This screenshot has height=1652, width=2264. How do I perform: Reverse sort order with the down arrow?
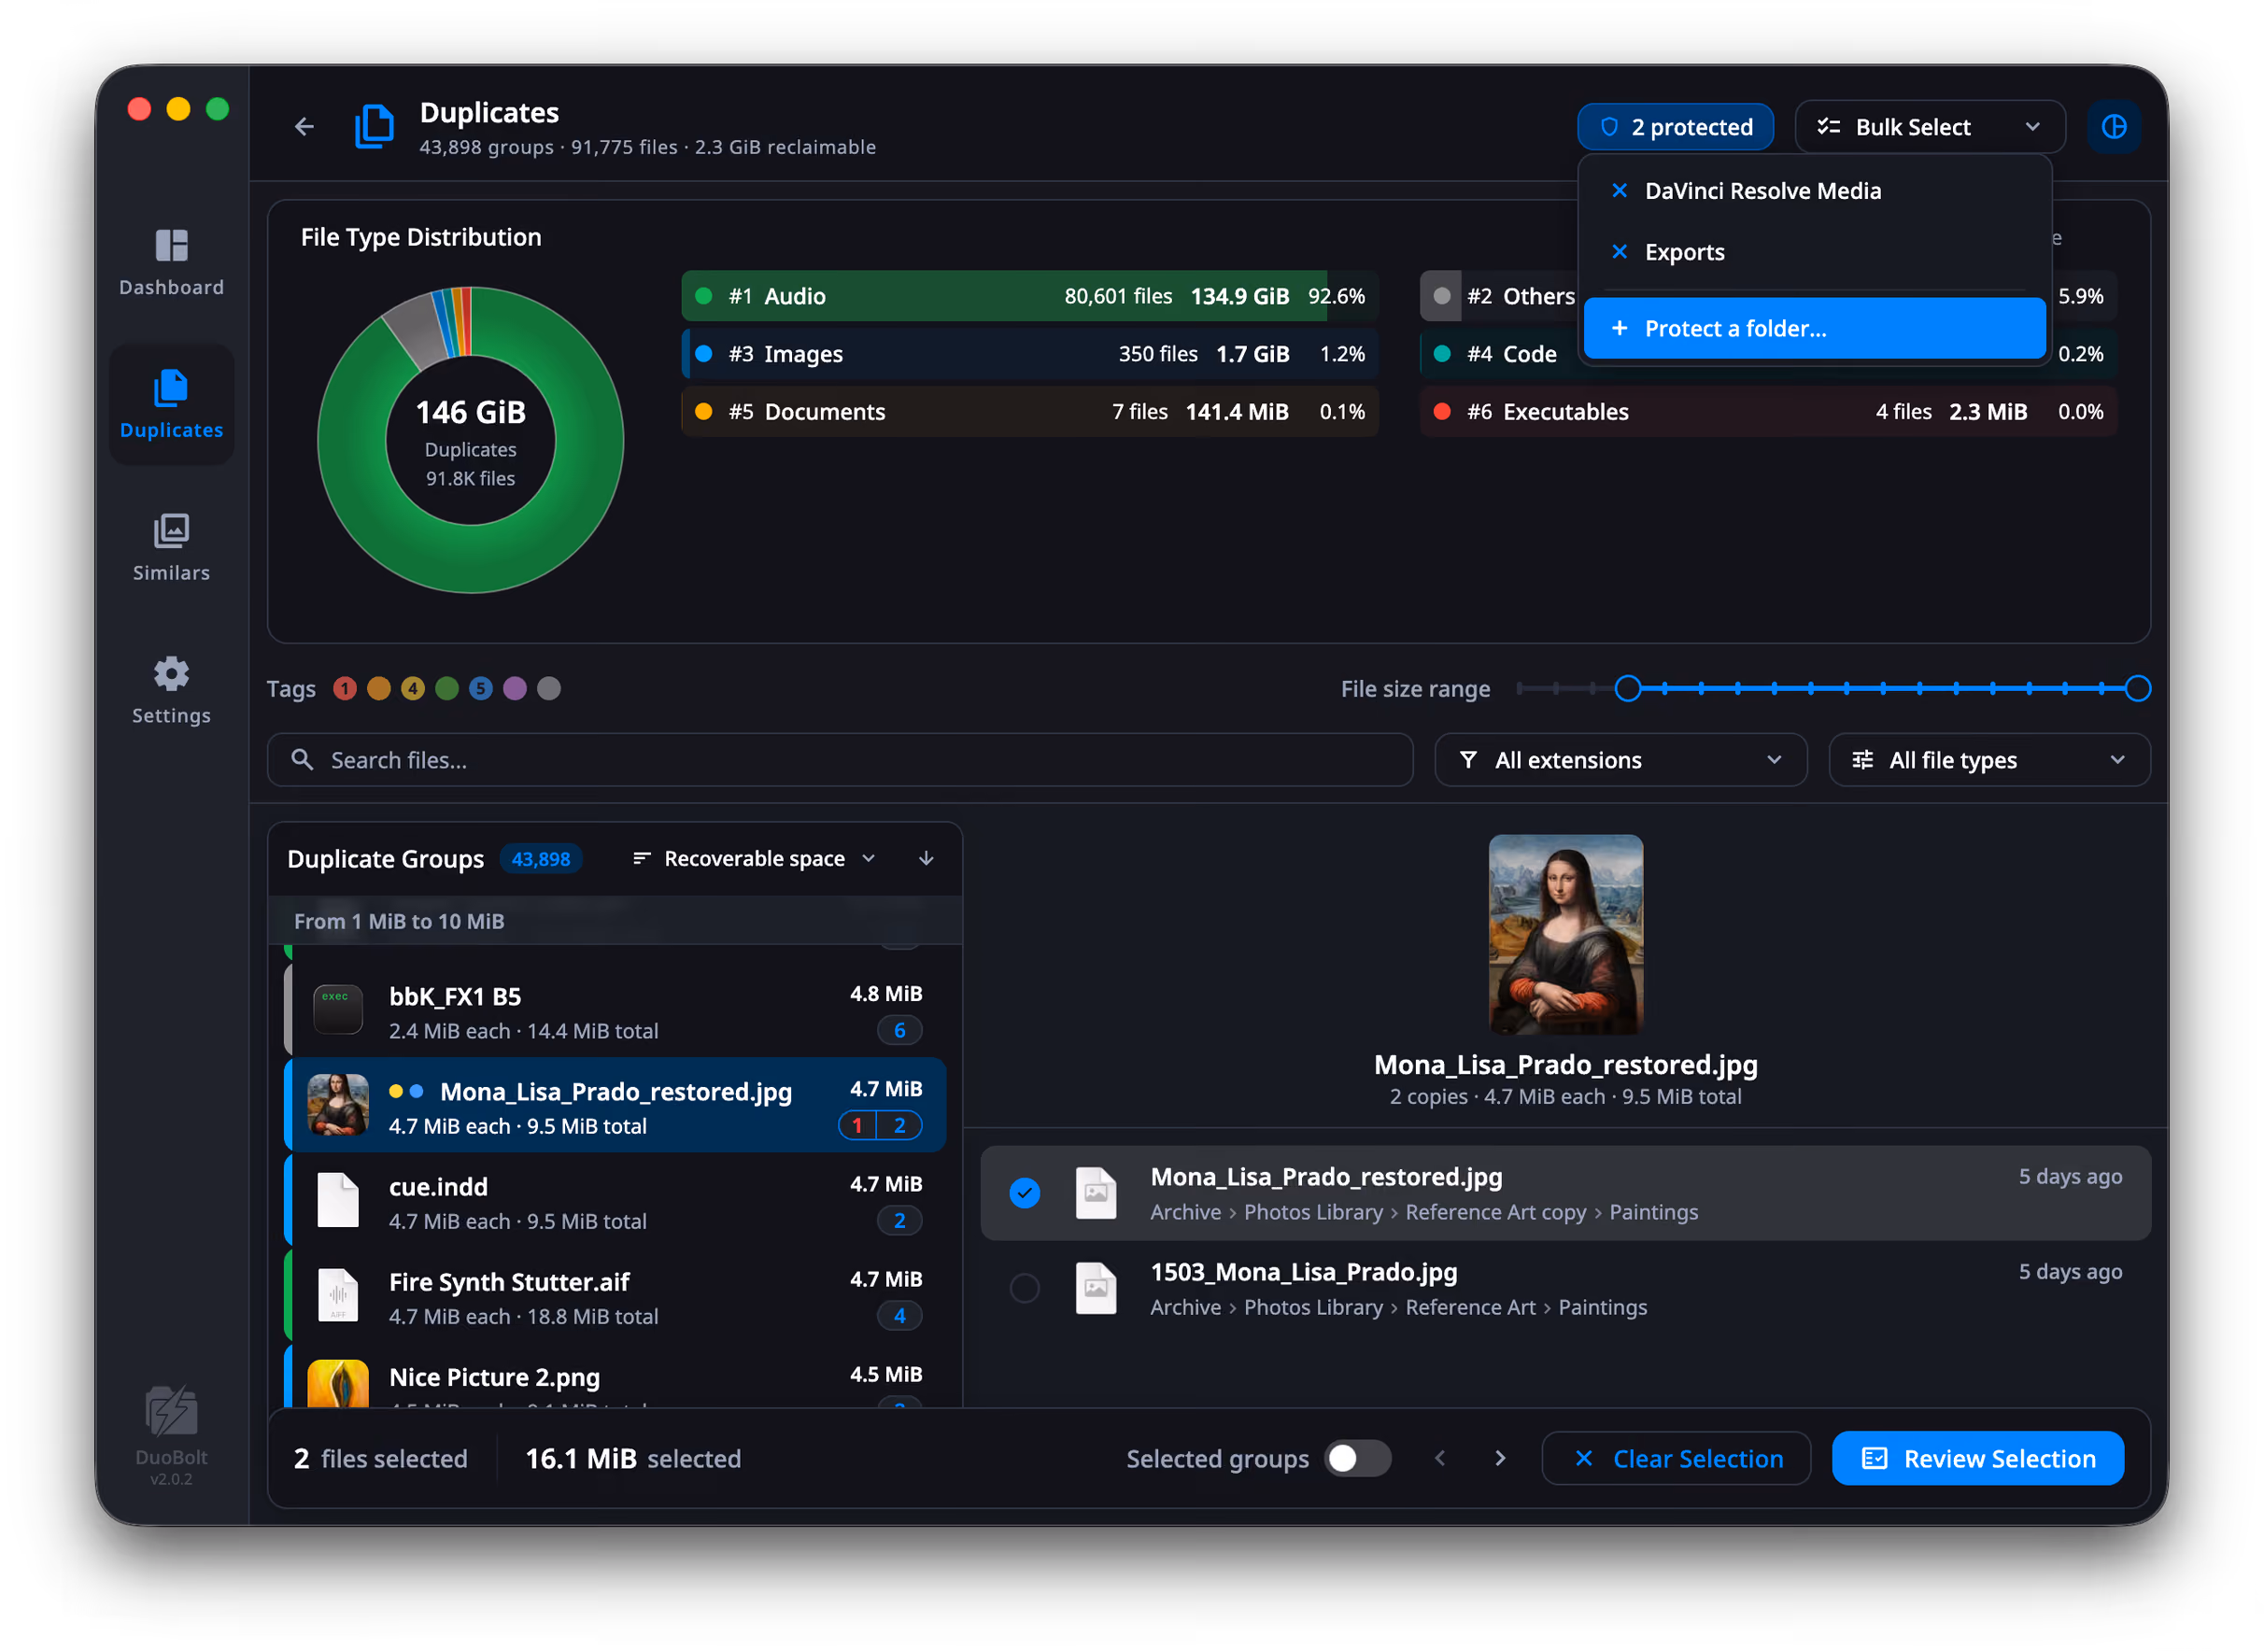[926, 859]
